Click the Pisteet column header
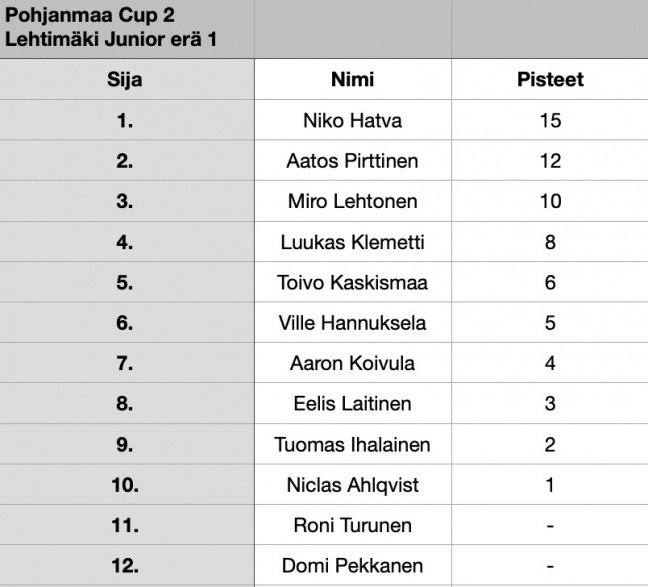This screenshot has width=648, height=587. (x=550, y=79)
